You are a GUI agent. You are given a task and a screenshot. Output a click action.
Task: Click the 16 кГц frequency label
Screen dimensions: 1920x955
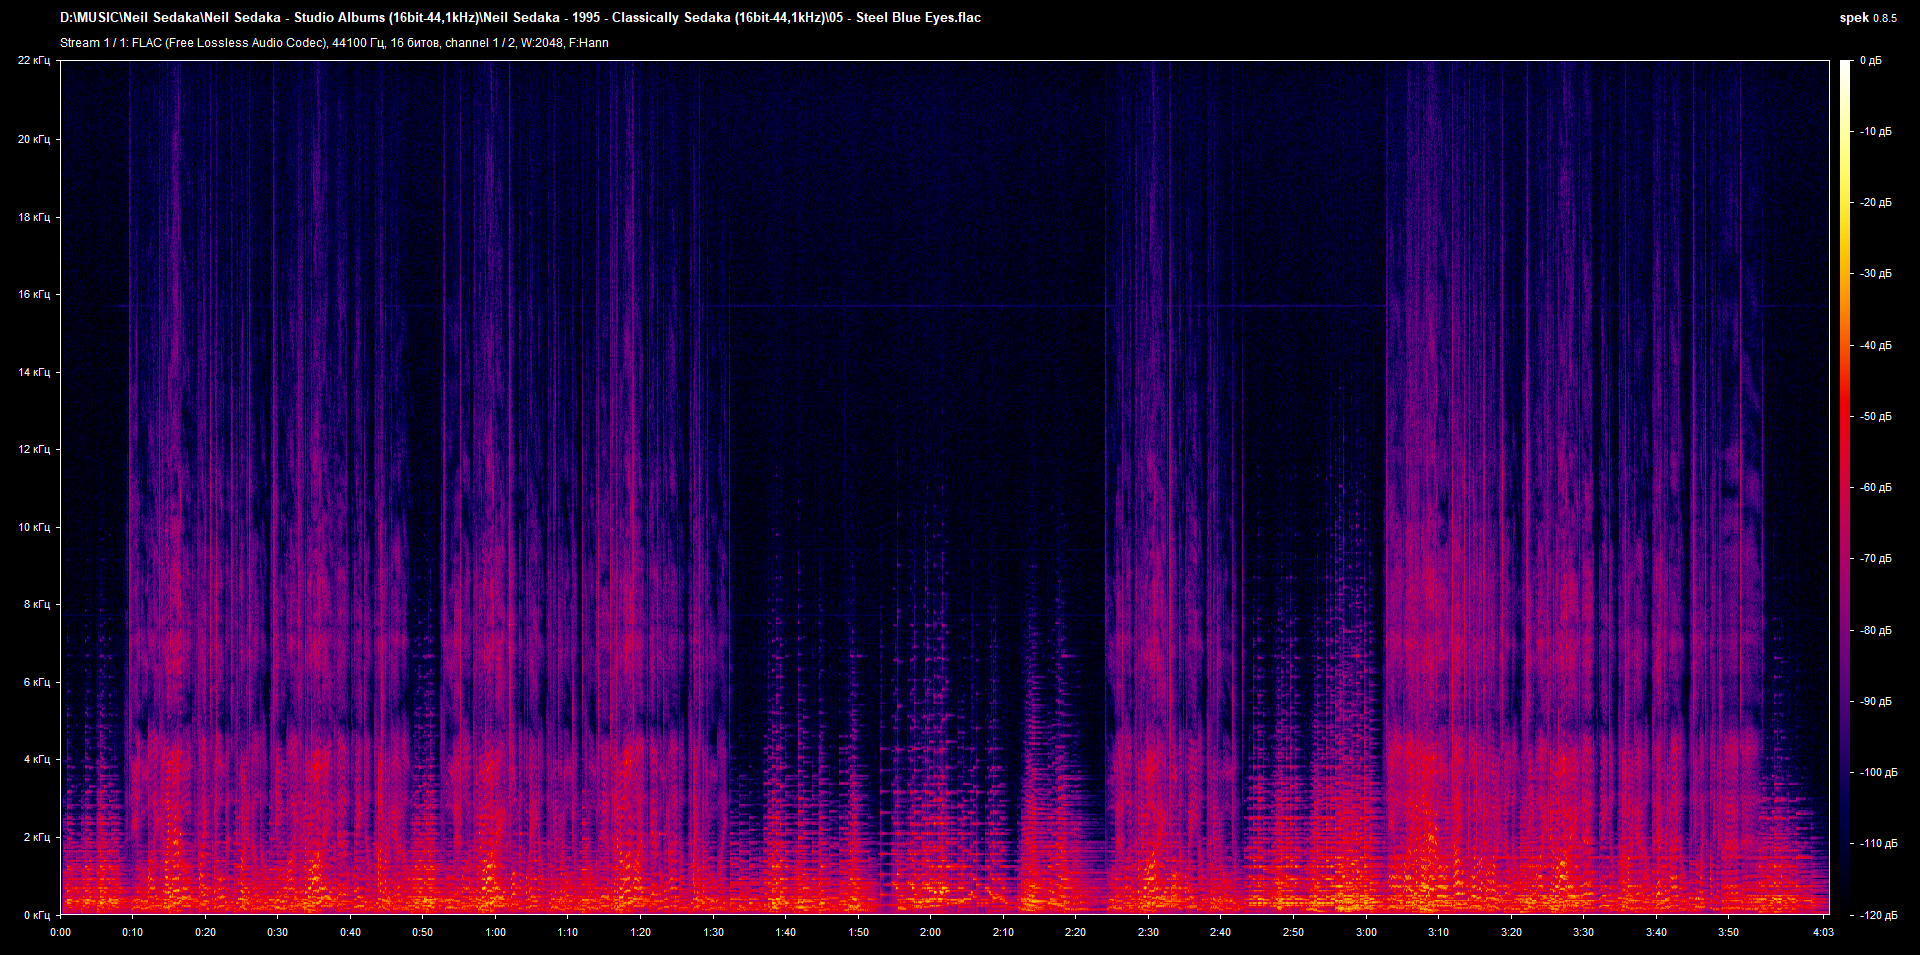pyautogui.click(x=34, y=294)
